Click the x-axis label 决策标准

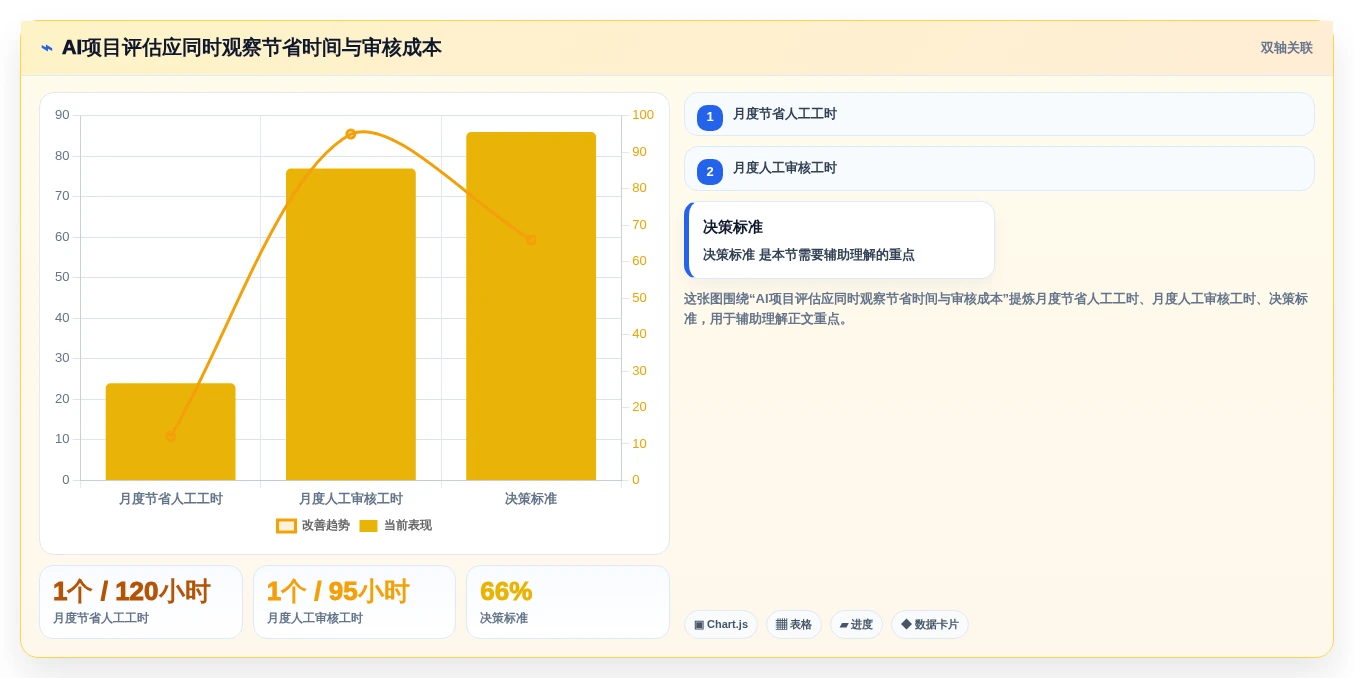pos(531,498)
